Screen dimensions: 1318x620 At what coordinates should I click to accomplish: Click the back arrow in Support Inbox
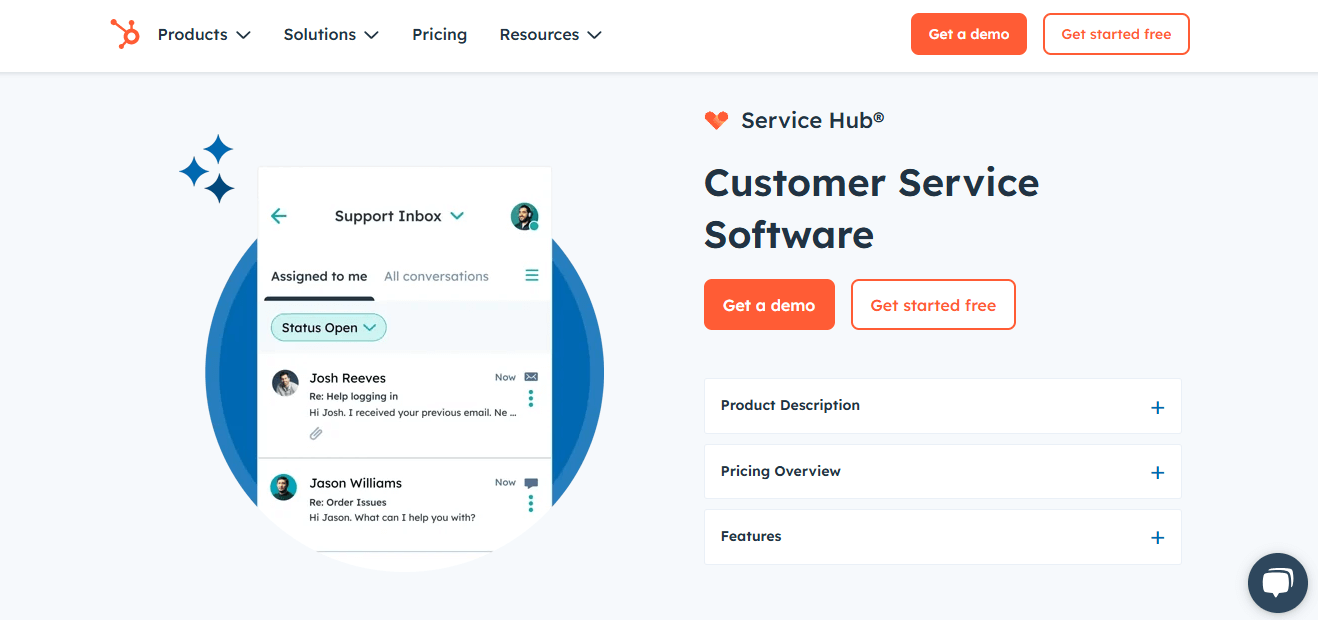(x=279, y=216)
